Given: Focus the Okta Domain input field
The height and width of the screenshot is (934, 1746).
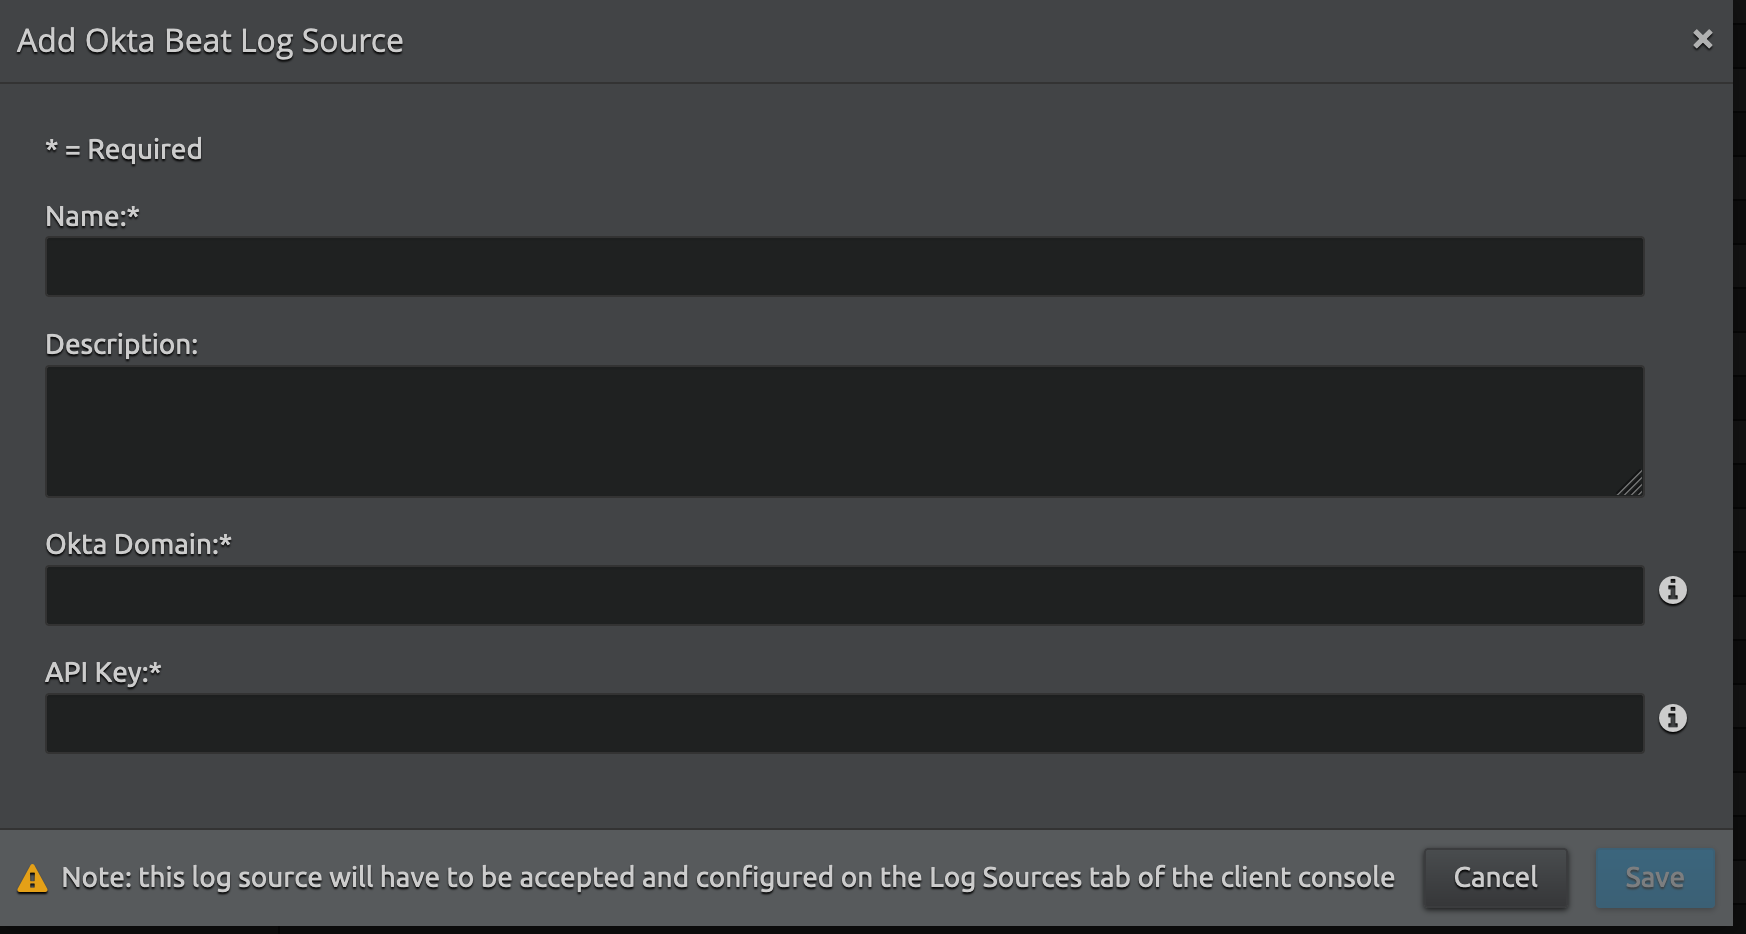Looking at the screenshot, I should point(844,595).
